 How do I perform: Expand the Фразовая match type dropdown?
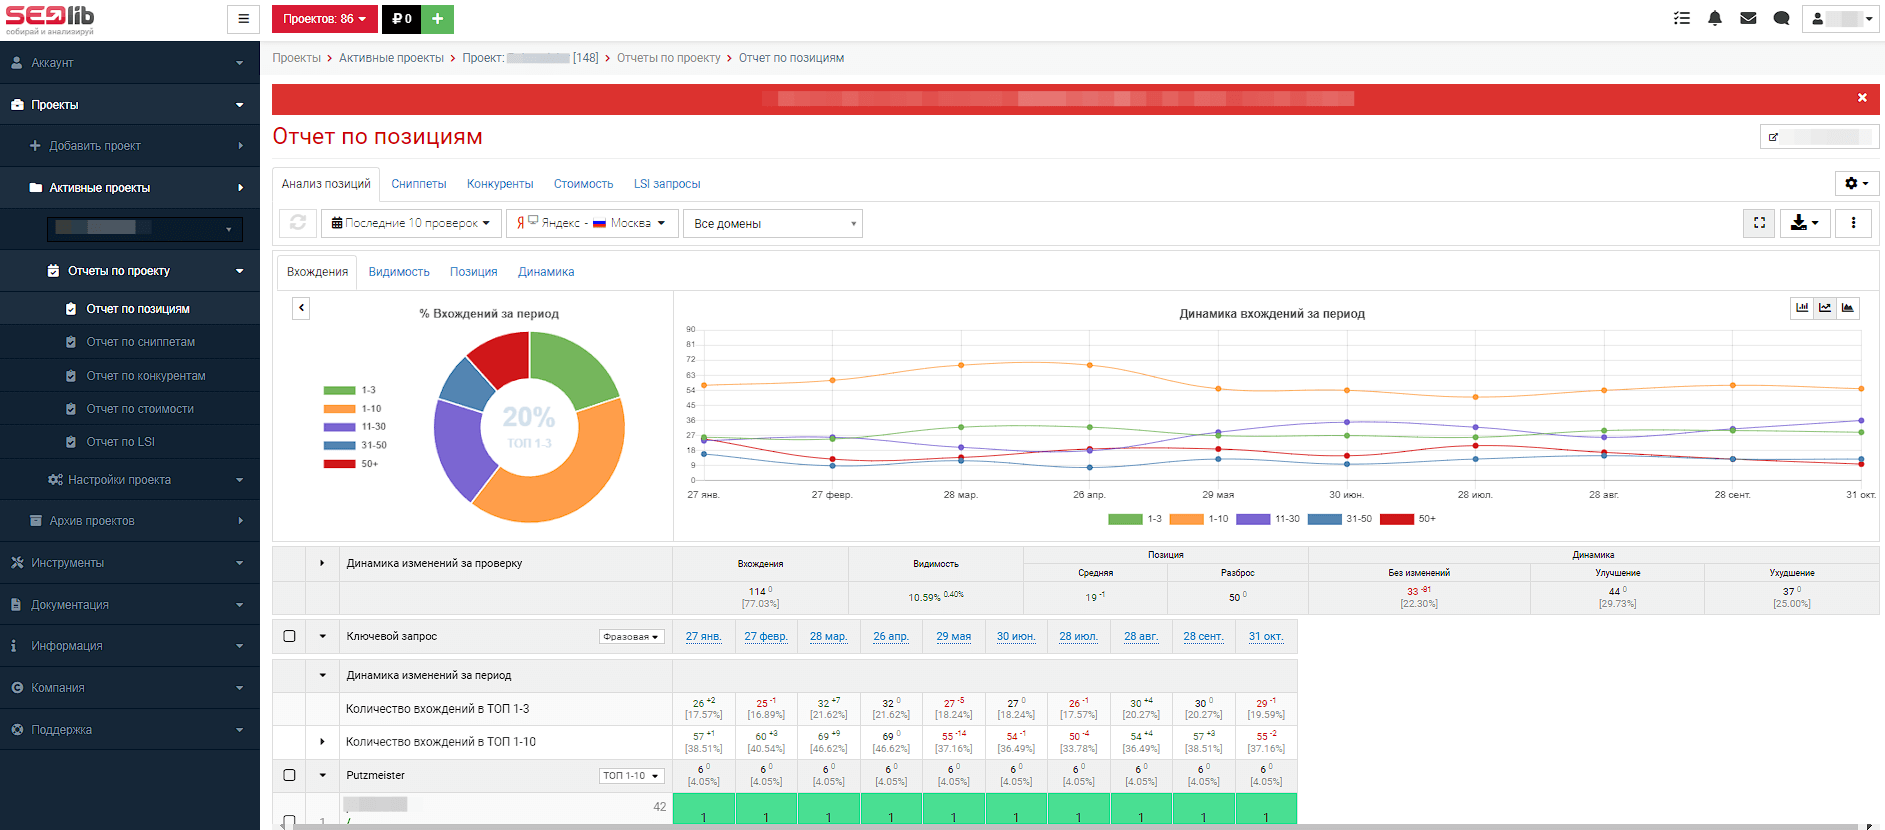(x=631, y=637)
